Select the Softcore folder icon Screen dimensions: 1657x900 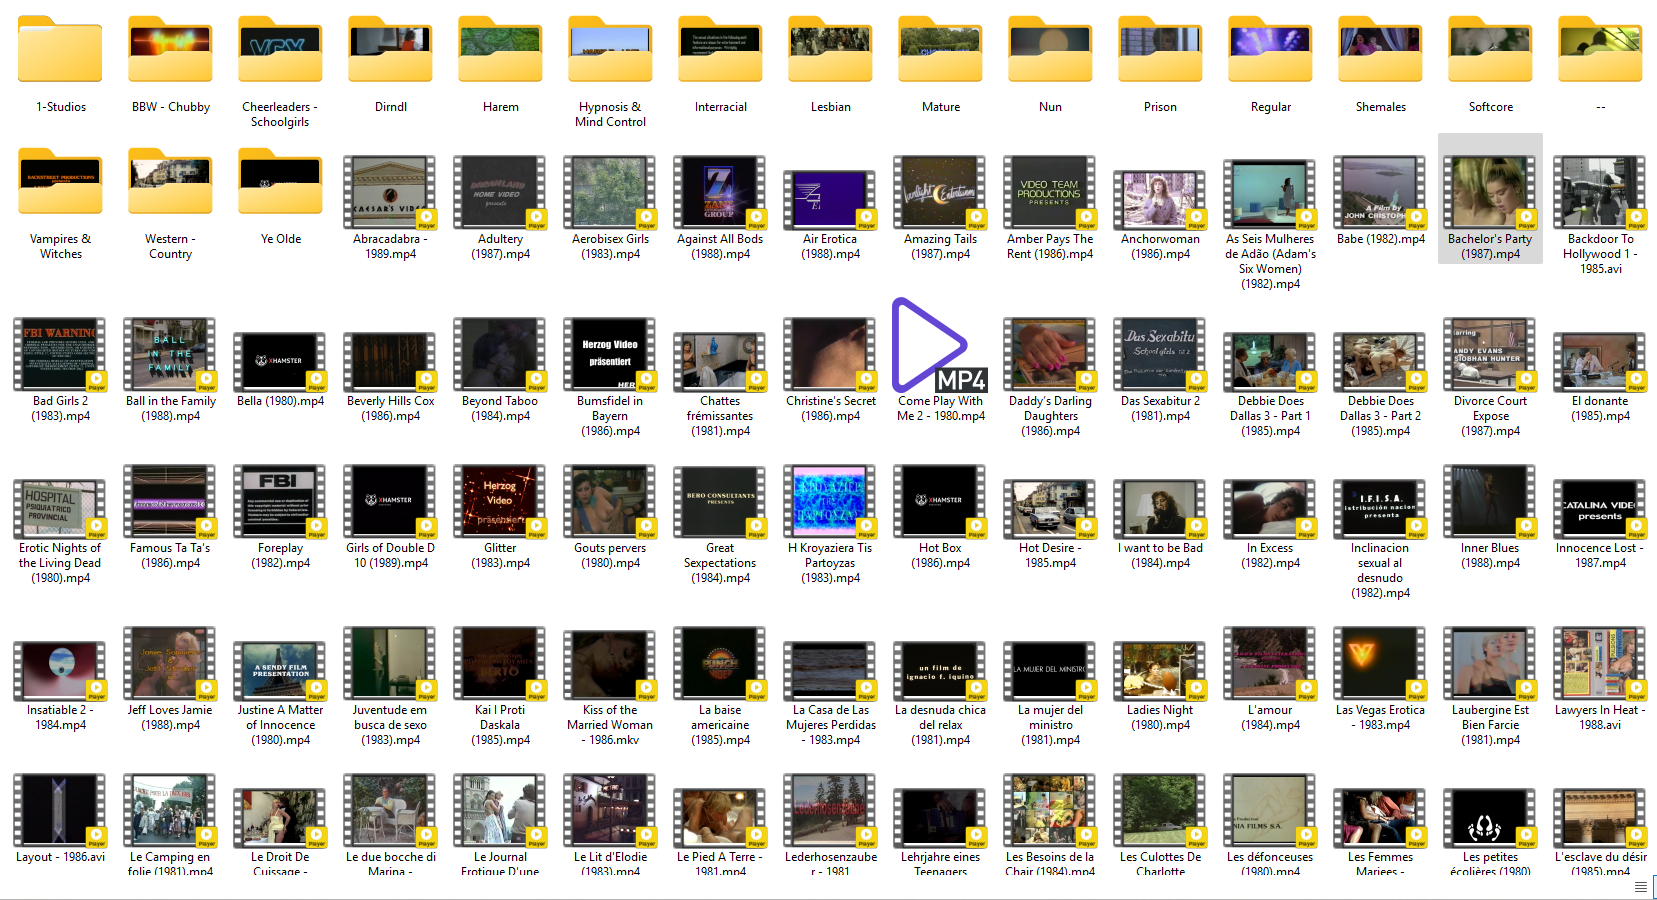1490,49
